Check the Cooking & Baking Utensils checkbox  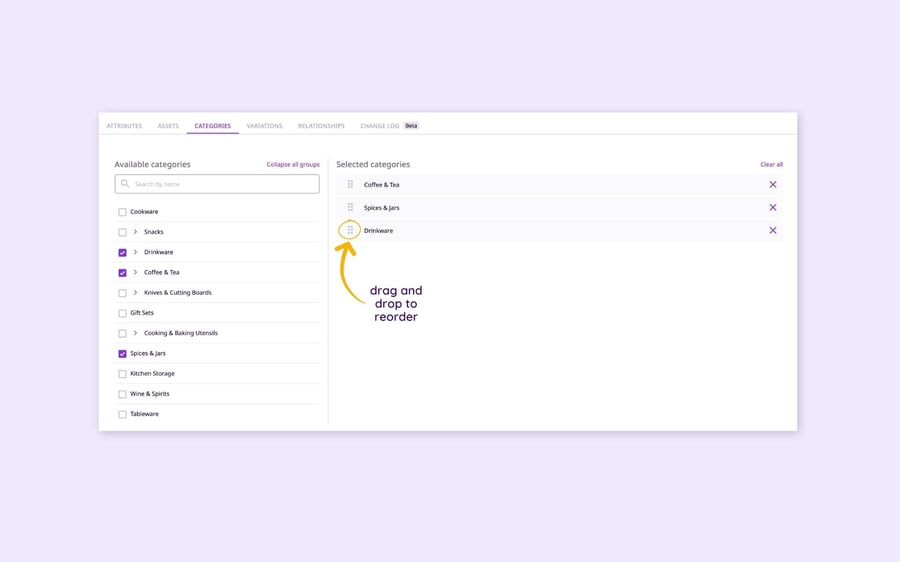(x=122, y=334)
